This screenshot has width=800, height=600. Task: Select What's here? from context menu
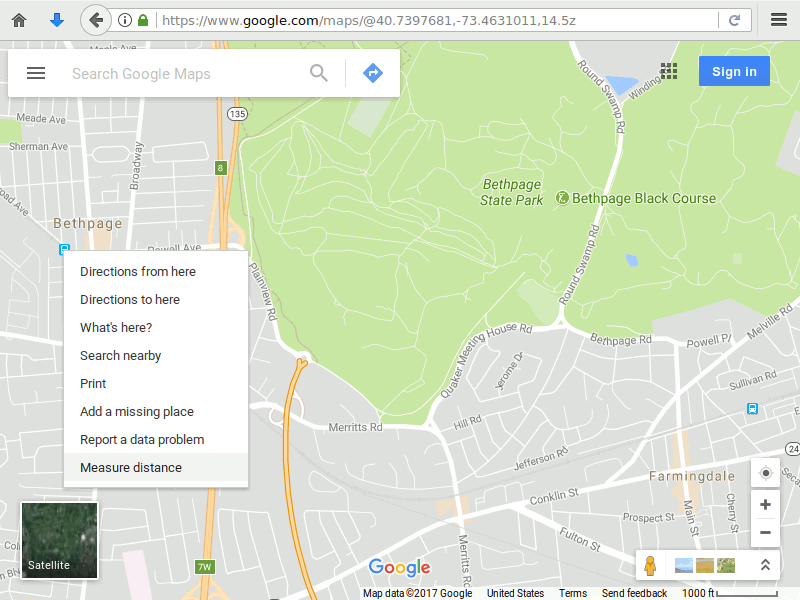pos(156,328)
